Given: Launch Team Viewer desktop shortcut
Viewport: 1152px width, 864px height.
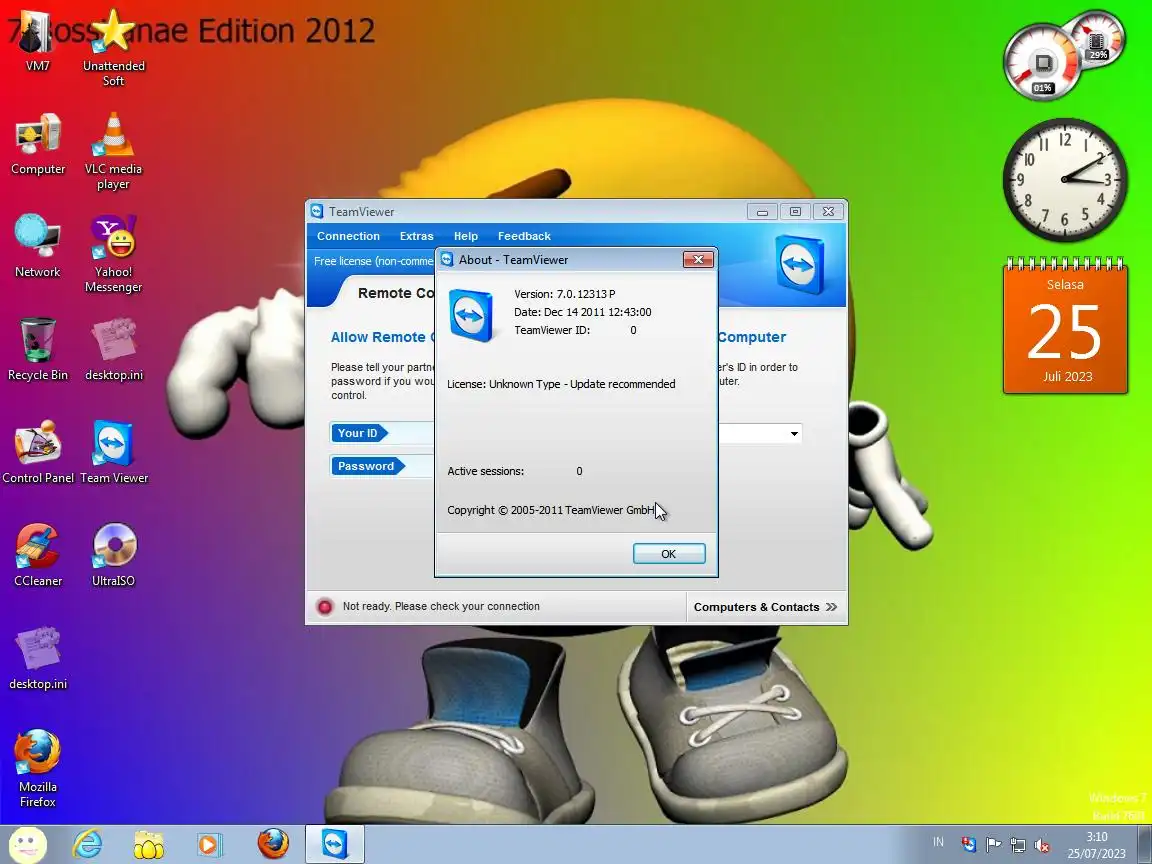Looking at the screenshot, I should pyautogui.click(x=113, y=453).
